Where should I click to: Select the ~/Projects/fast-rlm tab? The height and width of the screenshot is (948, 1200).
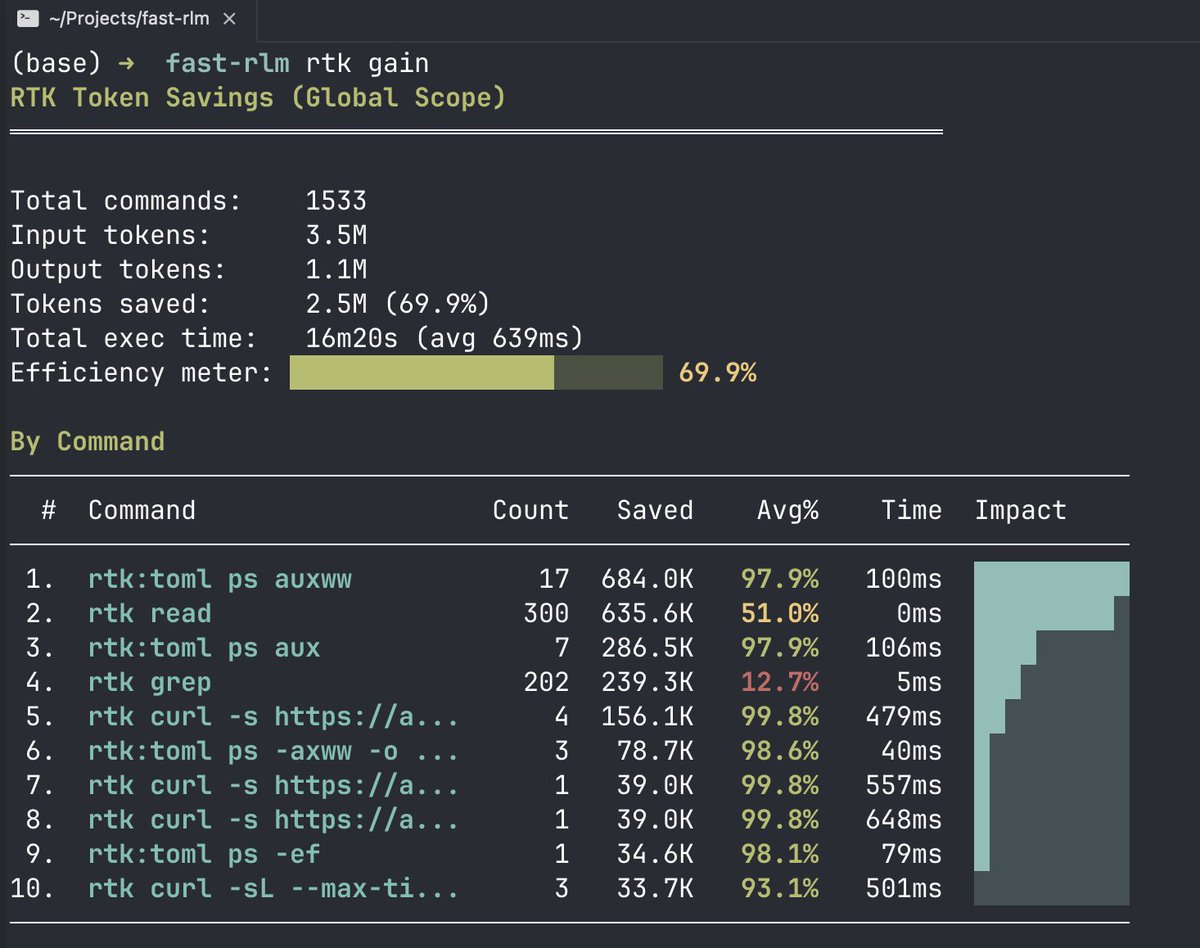pyautogui.click(x=128, y=18)
